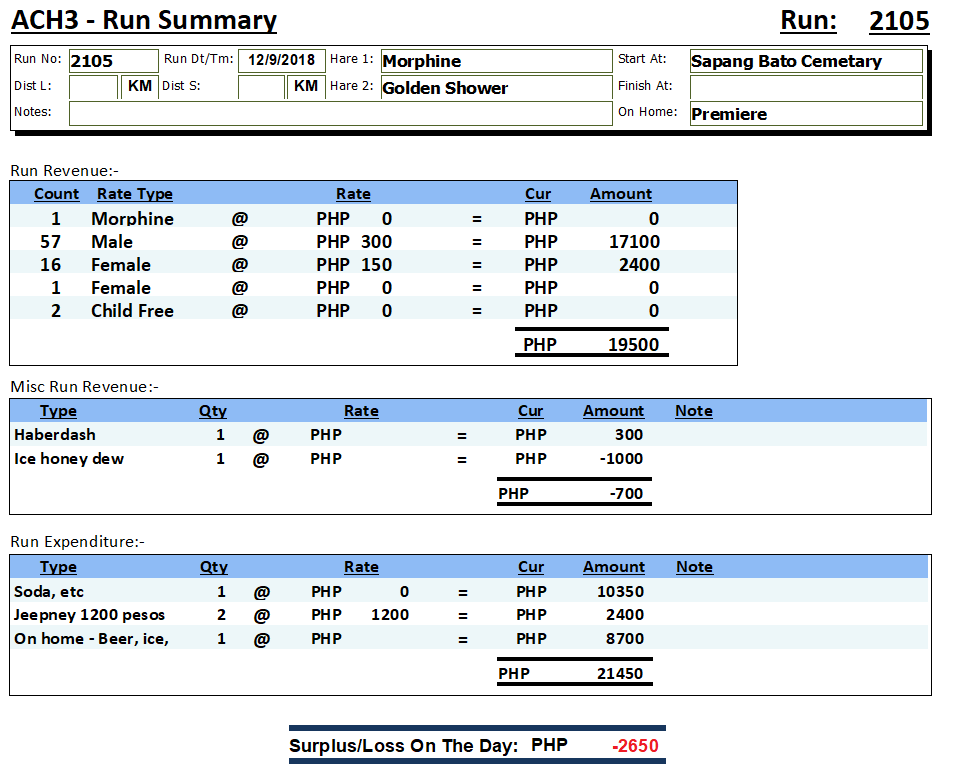Focus the empty Finish At field
This screenshot has height=776, width=977.
805,88
